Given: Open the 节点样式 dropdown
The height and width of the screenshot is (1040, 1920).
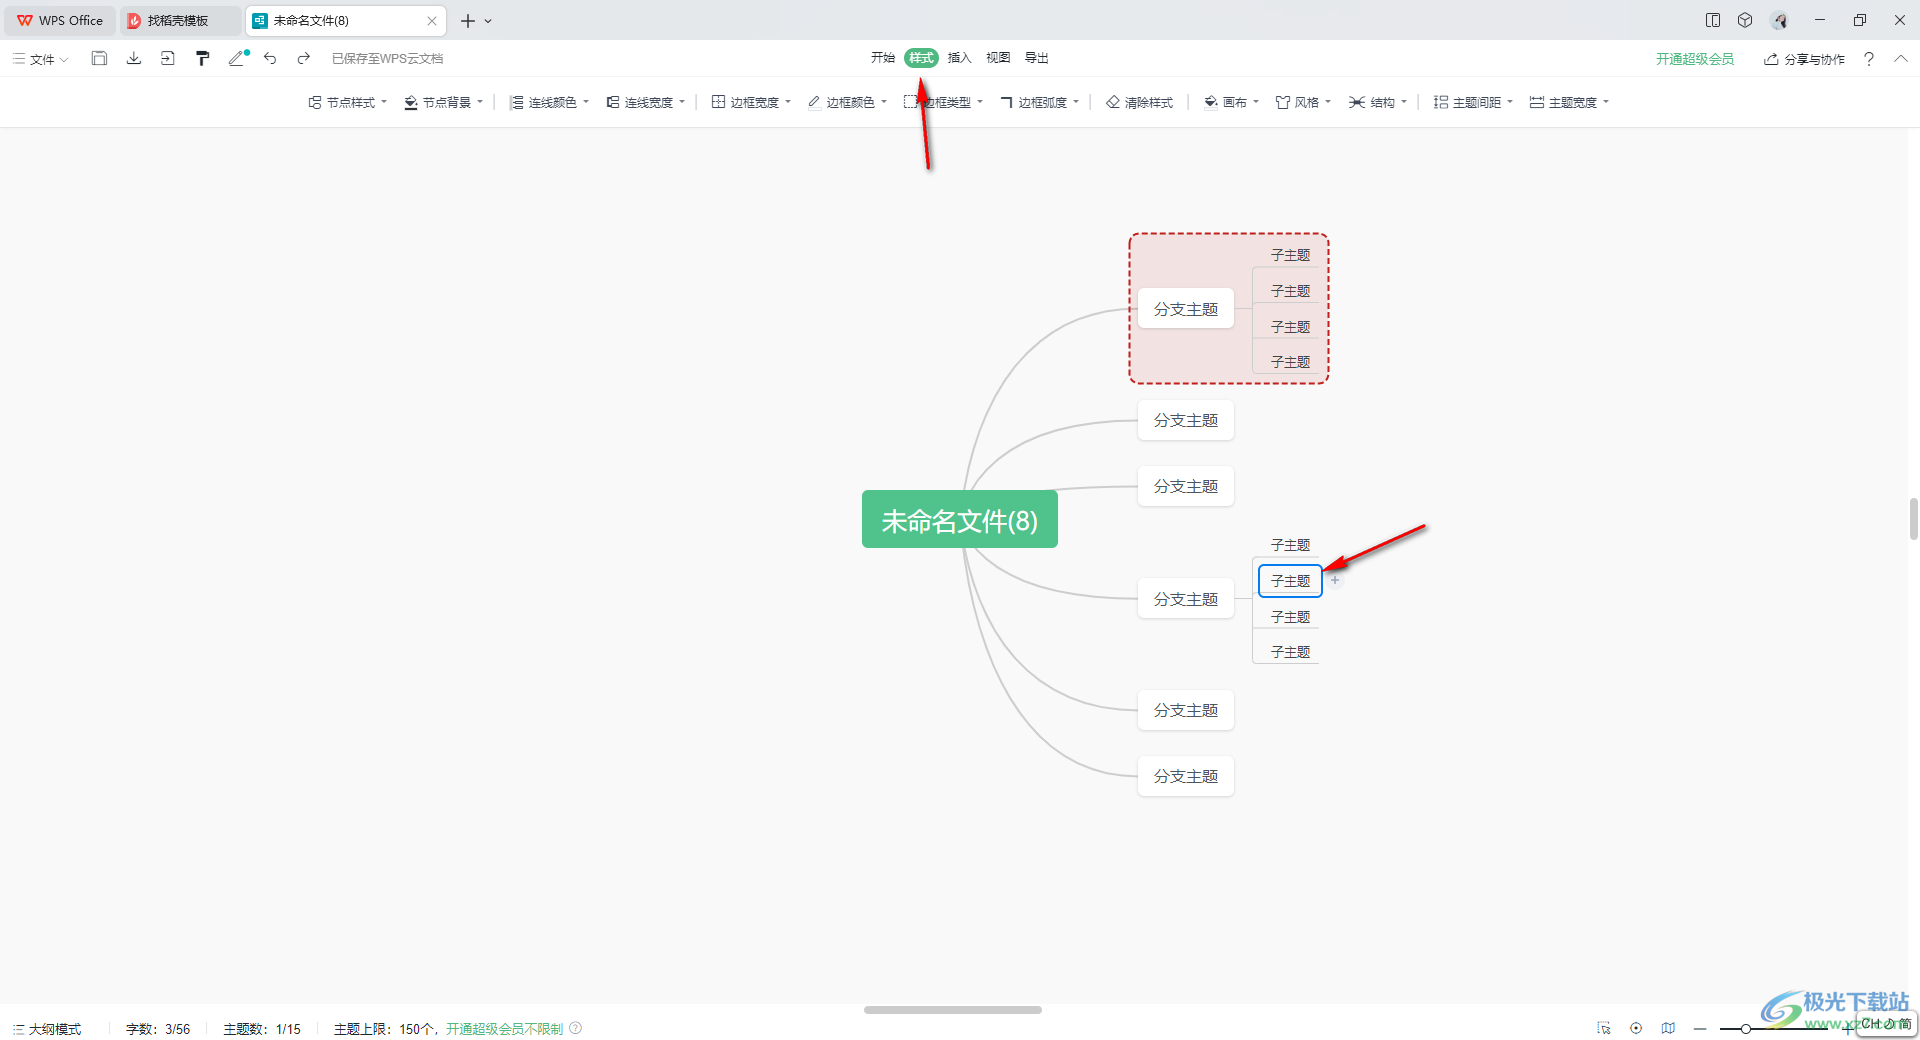Looking at the screenshot, I should point(347,102).
